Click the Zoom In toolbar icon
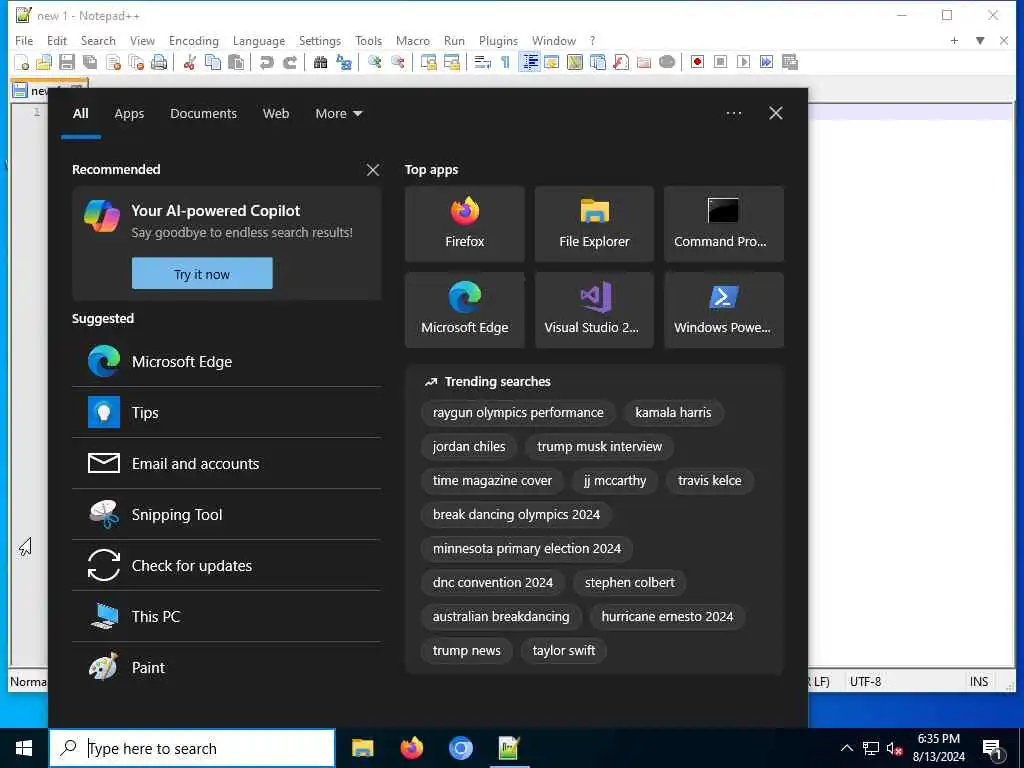Screen dimensions: 1024x768 point(374,62)
